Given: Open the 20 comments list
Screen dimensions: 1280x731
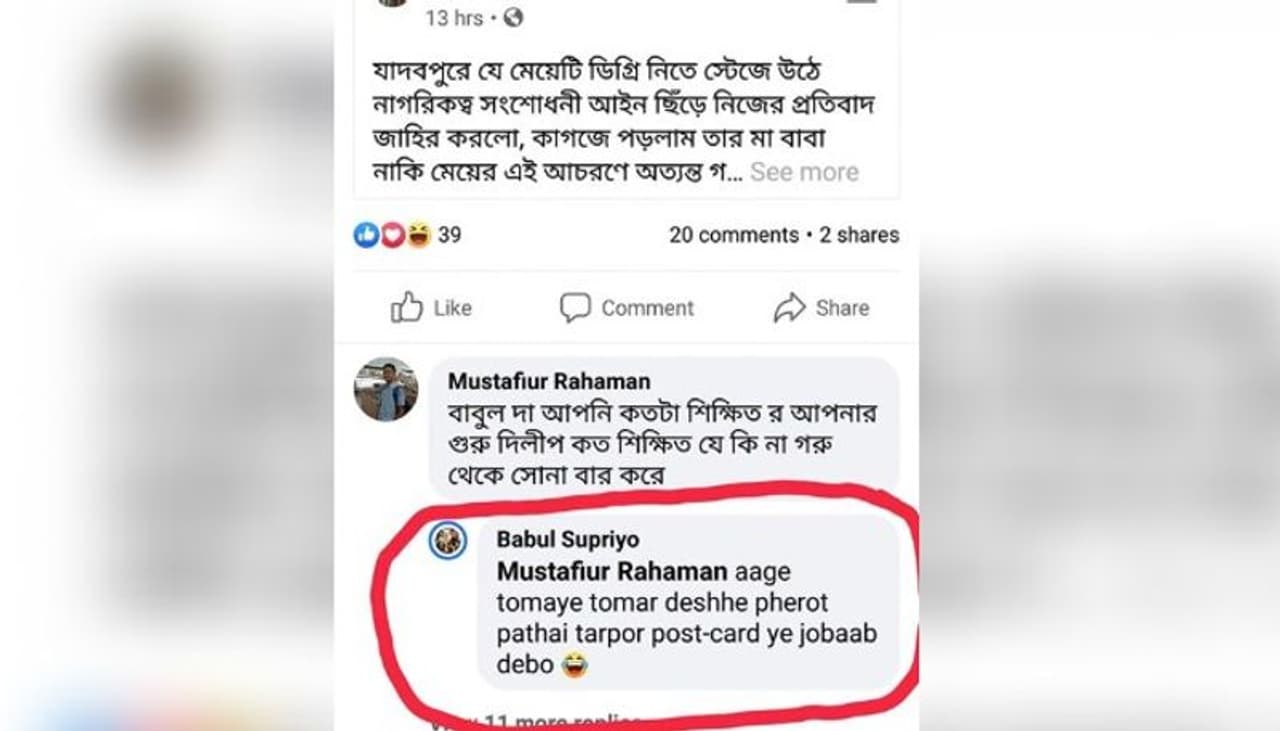Looking at the screenshot, I should click(733, 235).
